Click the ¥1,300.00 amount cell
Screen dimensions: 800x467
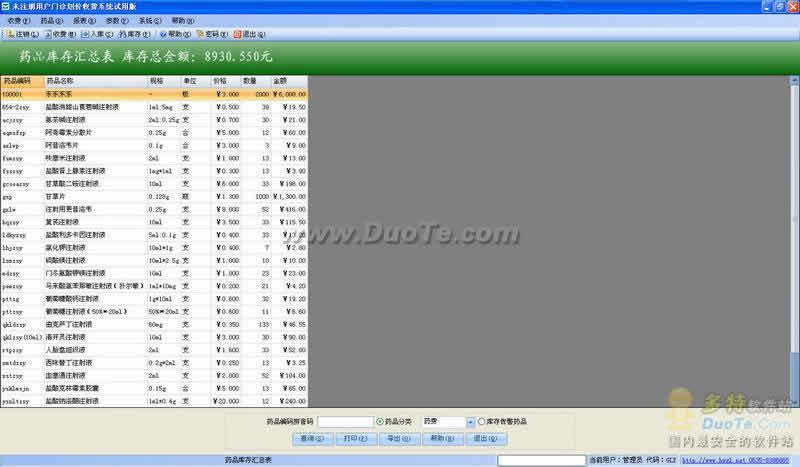click(x=289, y=196)
